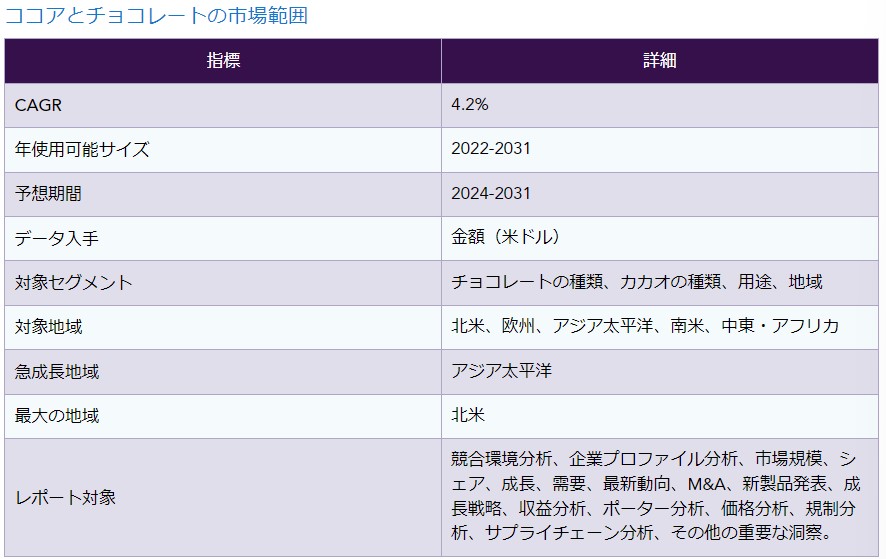
Task: Select 北米 in the 最大の地域 row
Action: tap(468, 415)
